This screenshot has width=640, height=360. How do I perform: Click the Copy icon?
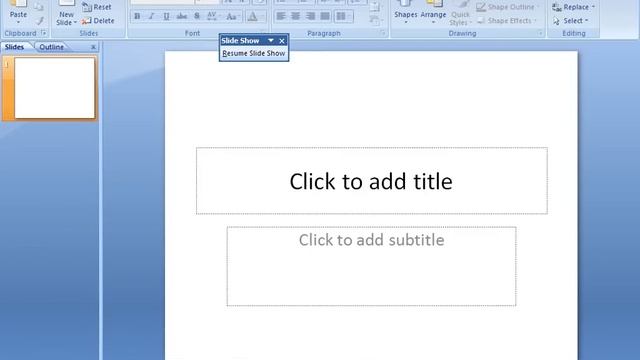coord(39,6)
